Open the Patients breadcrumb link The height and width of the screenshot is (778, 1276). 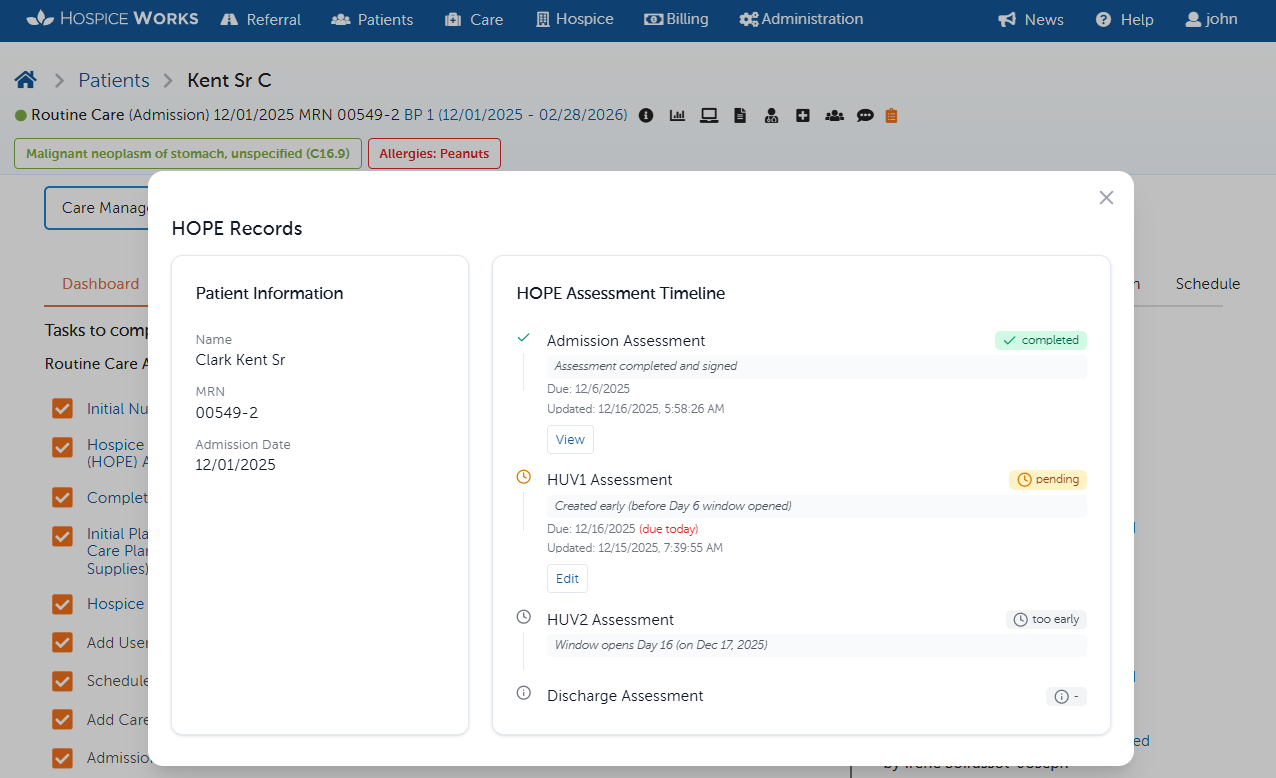114,79
